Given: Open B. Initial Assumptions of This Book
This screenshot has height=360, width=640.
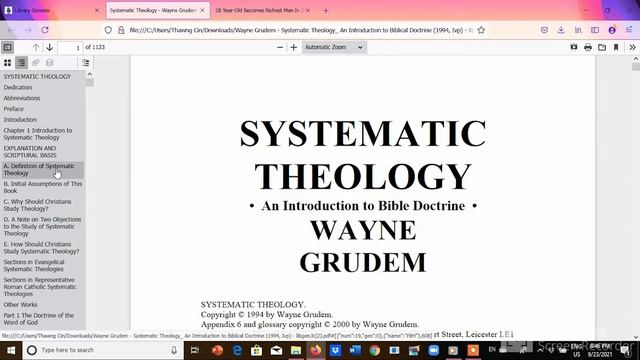Looking at the screenshot, I should click(43, 187).
